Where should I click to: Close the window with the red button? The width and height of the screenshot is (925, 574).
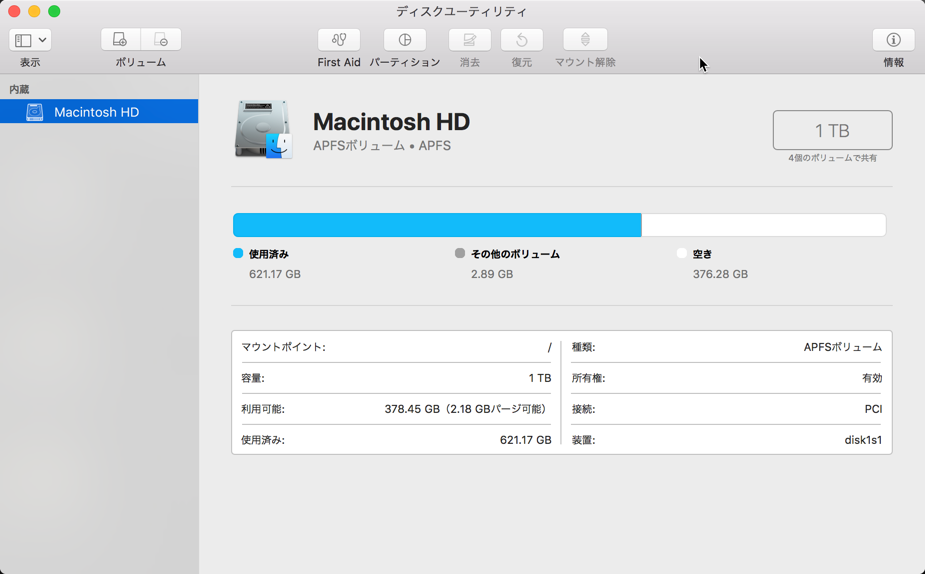tap(14, 11)
